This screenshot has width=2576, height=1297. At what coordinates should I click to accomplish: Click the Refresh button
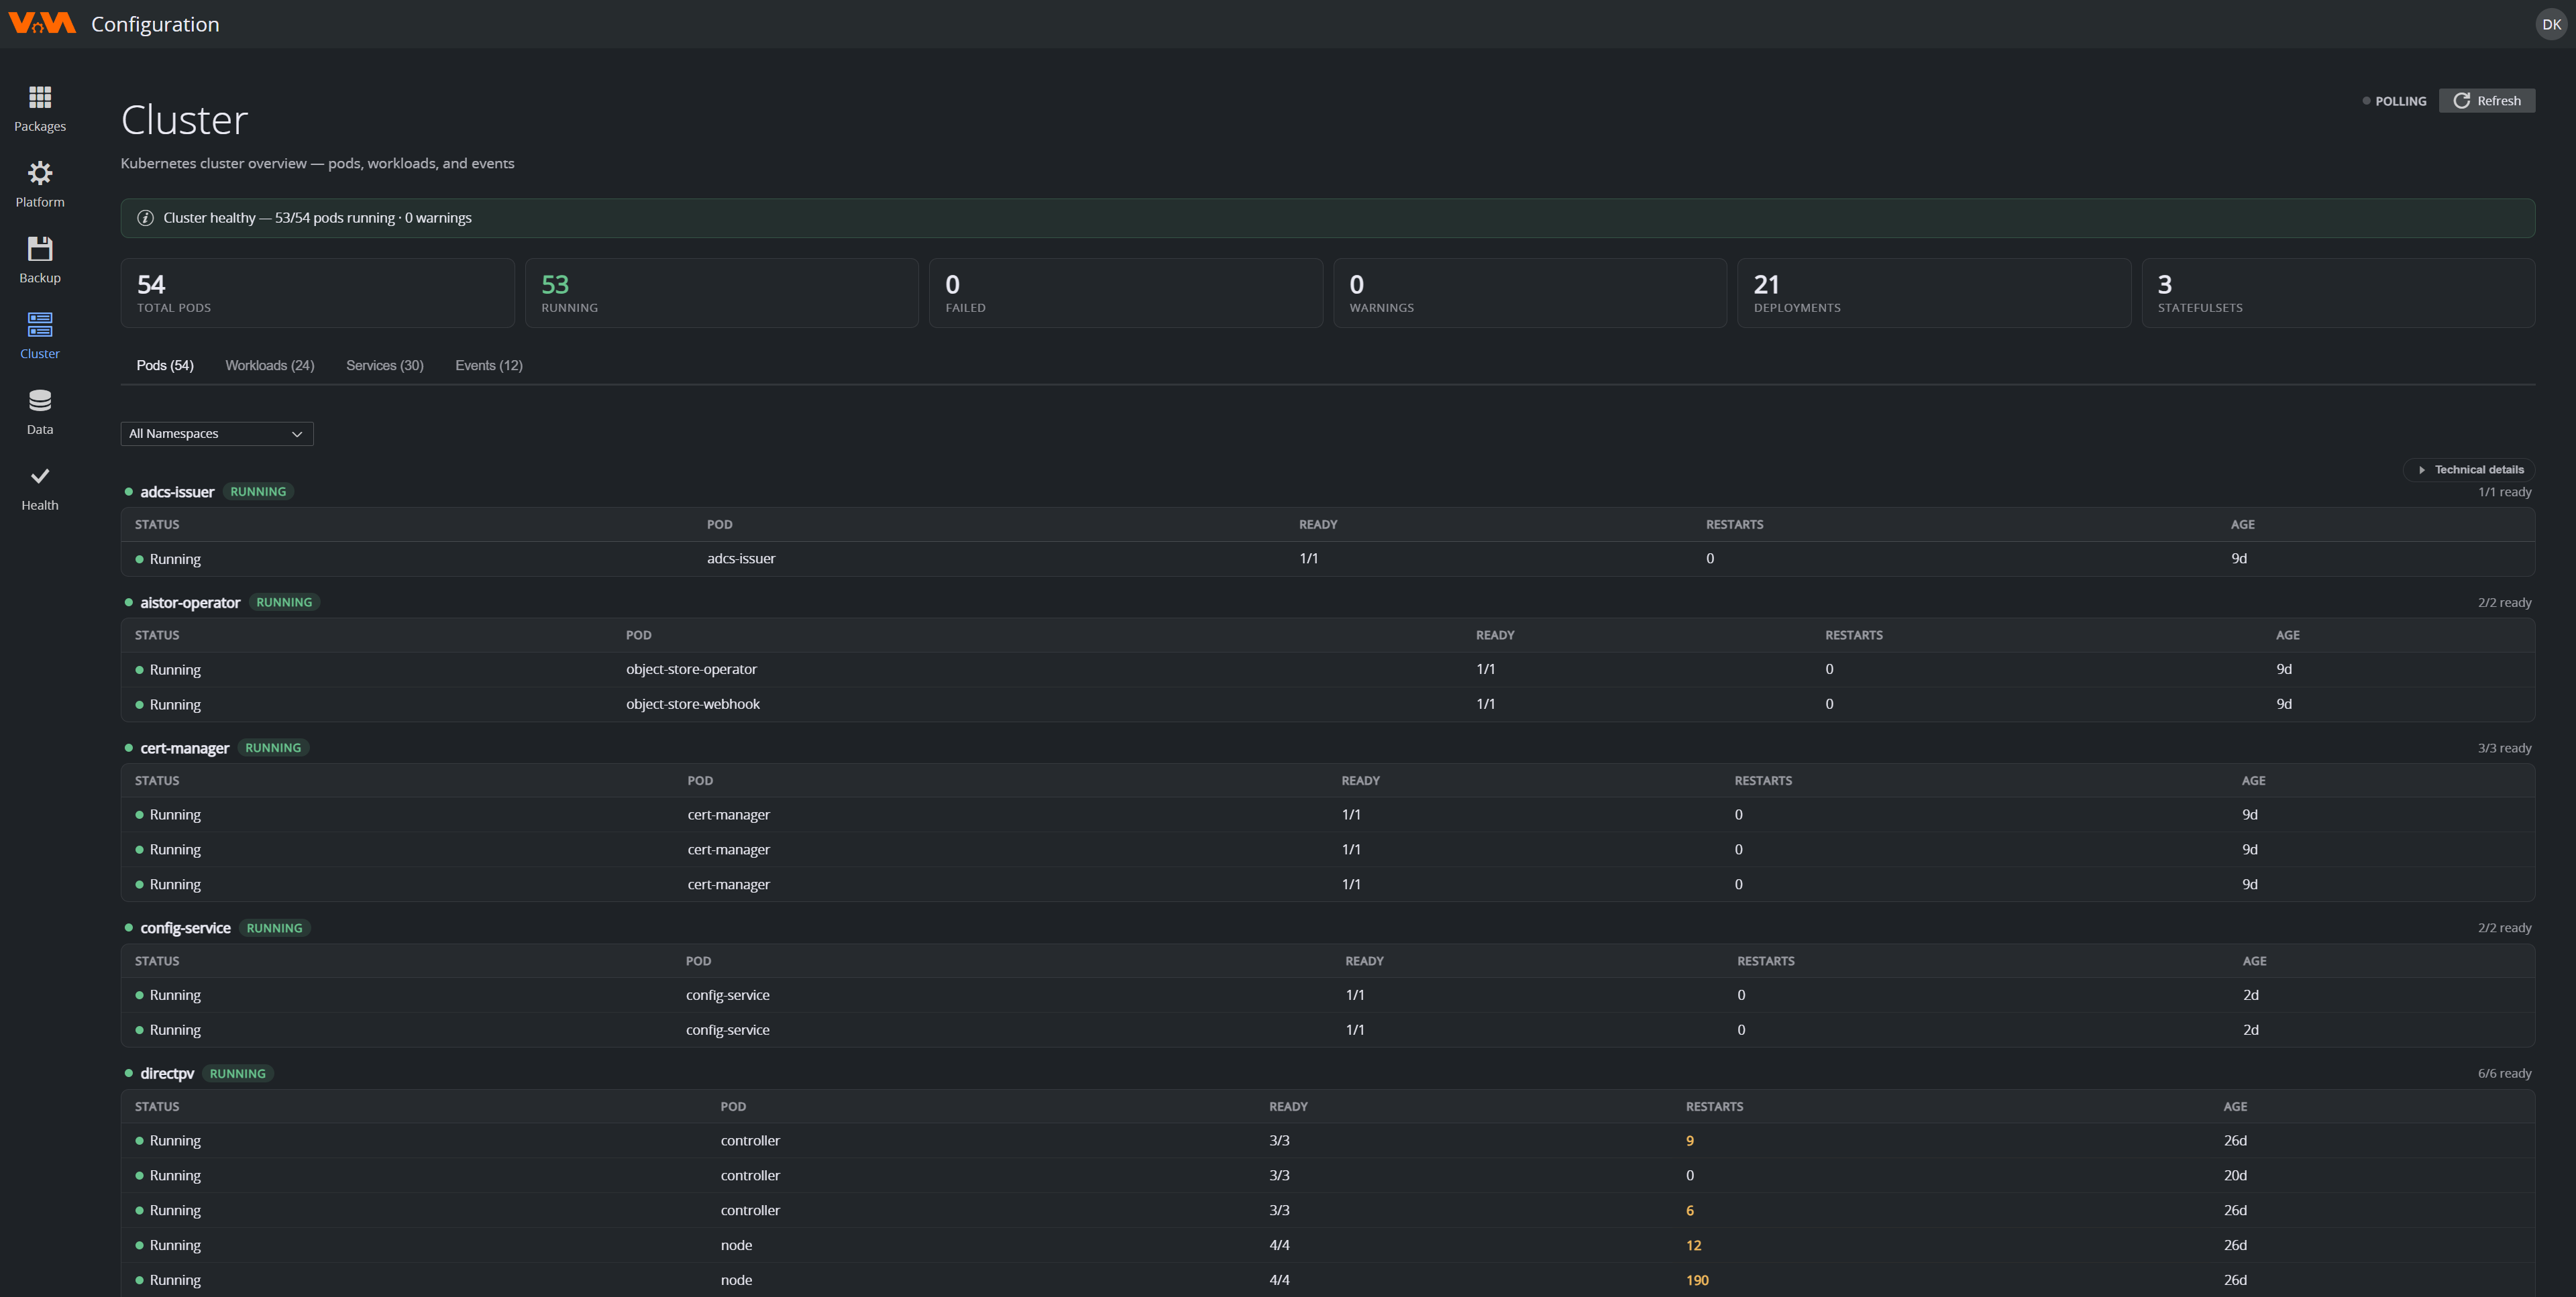(2487, 101)
